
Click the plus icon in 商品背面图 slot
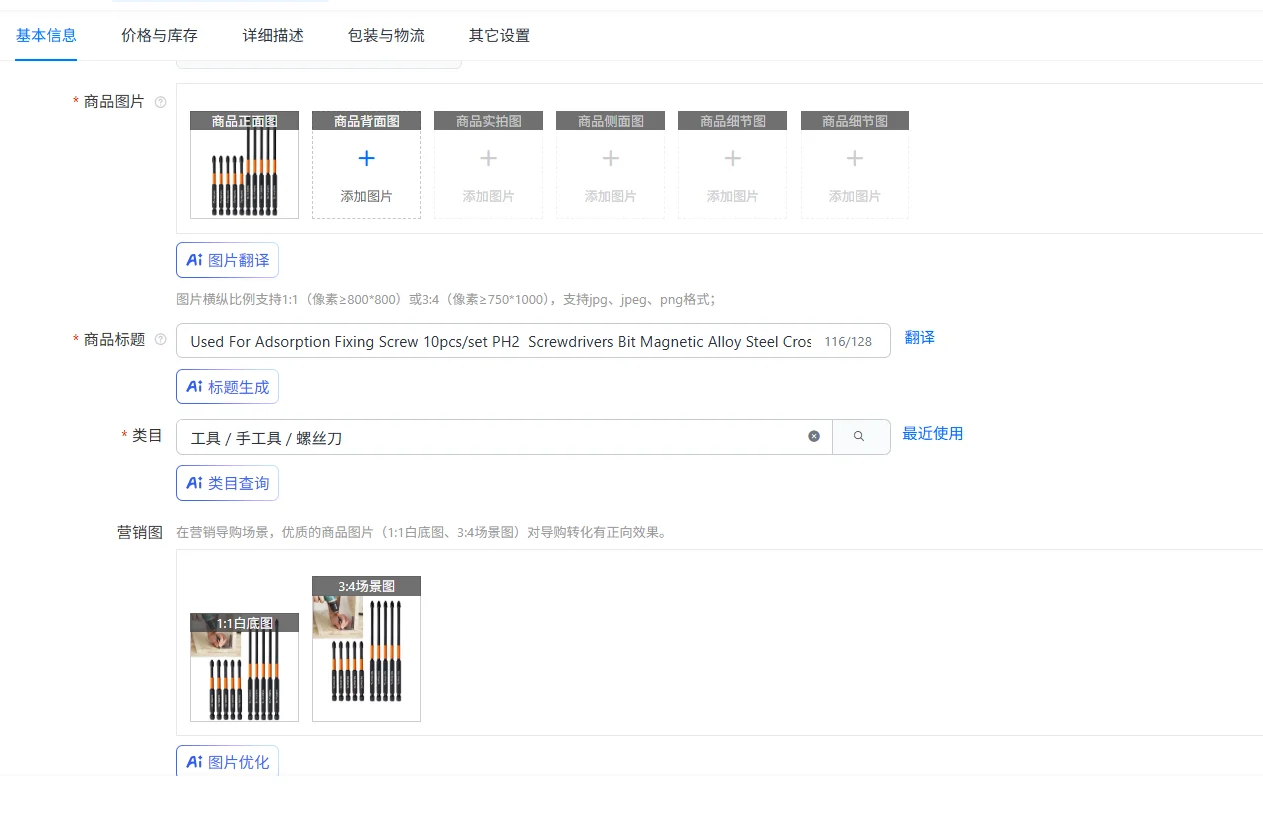(366, 159)
